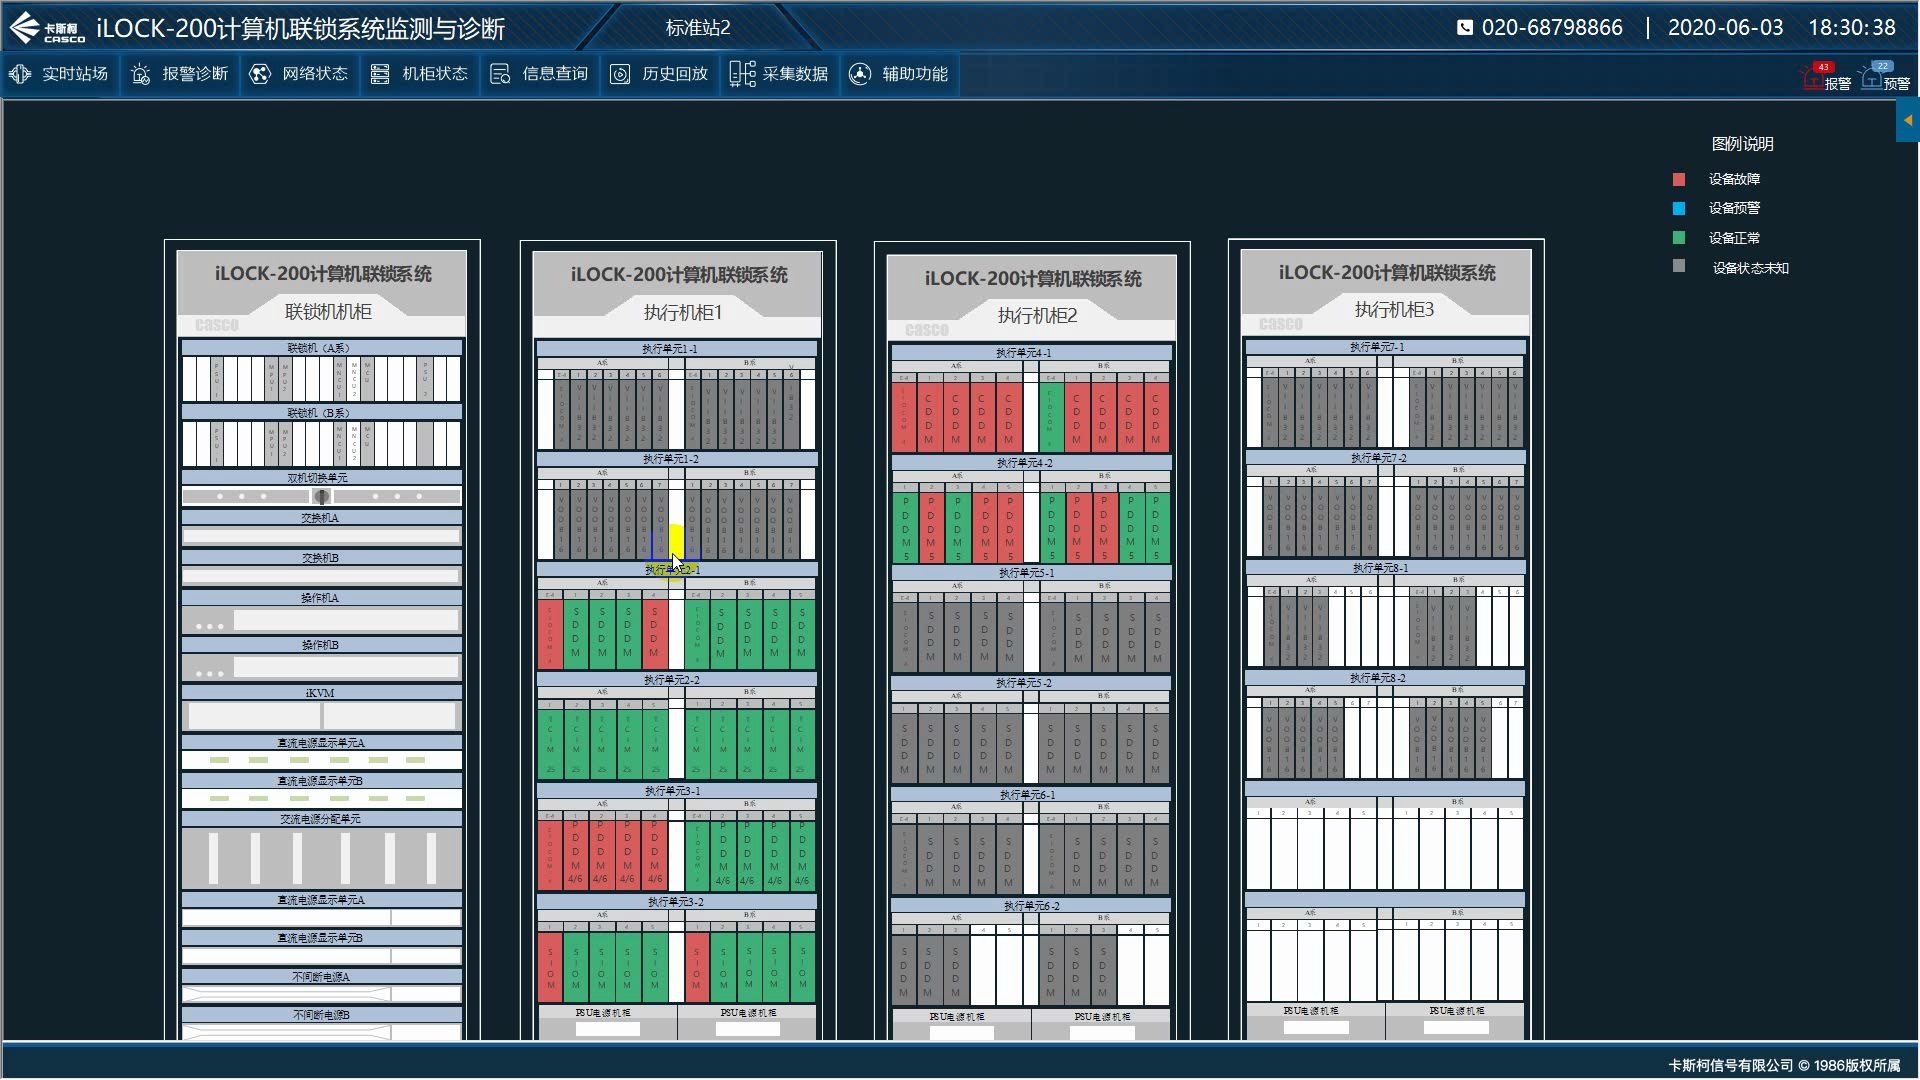
Task: Click the rack icon beside 机柜状态
Action: (380, 74)
